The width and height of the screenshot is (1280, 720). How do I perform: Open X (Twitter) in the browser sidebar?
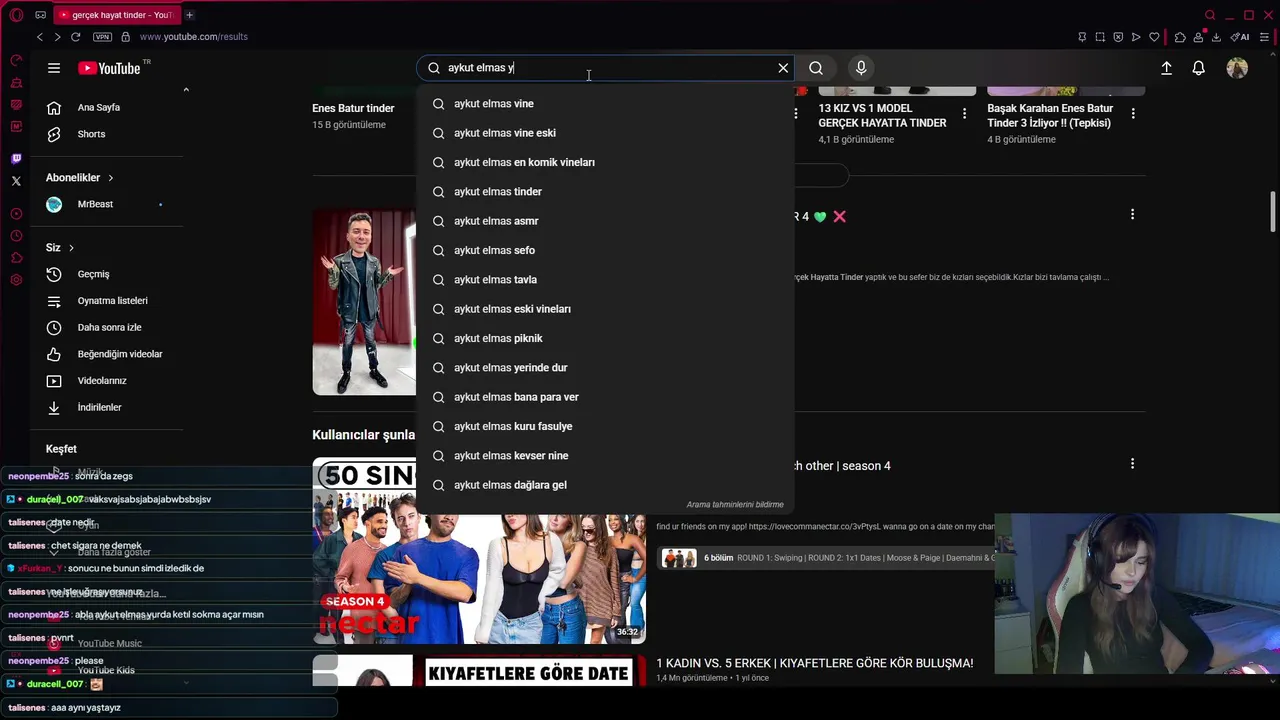16,181
